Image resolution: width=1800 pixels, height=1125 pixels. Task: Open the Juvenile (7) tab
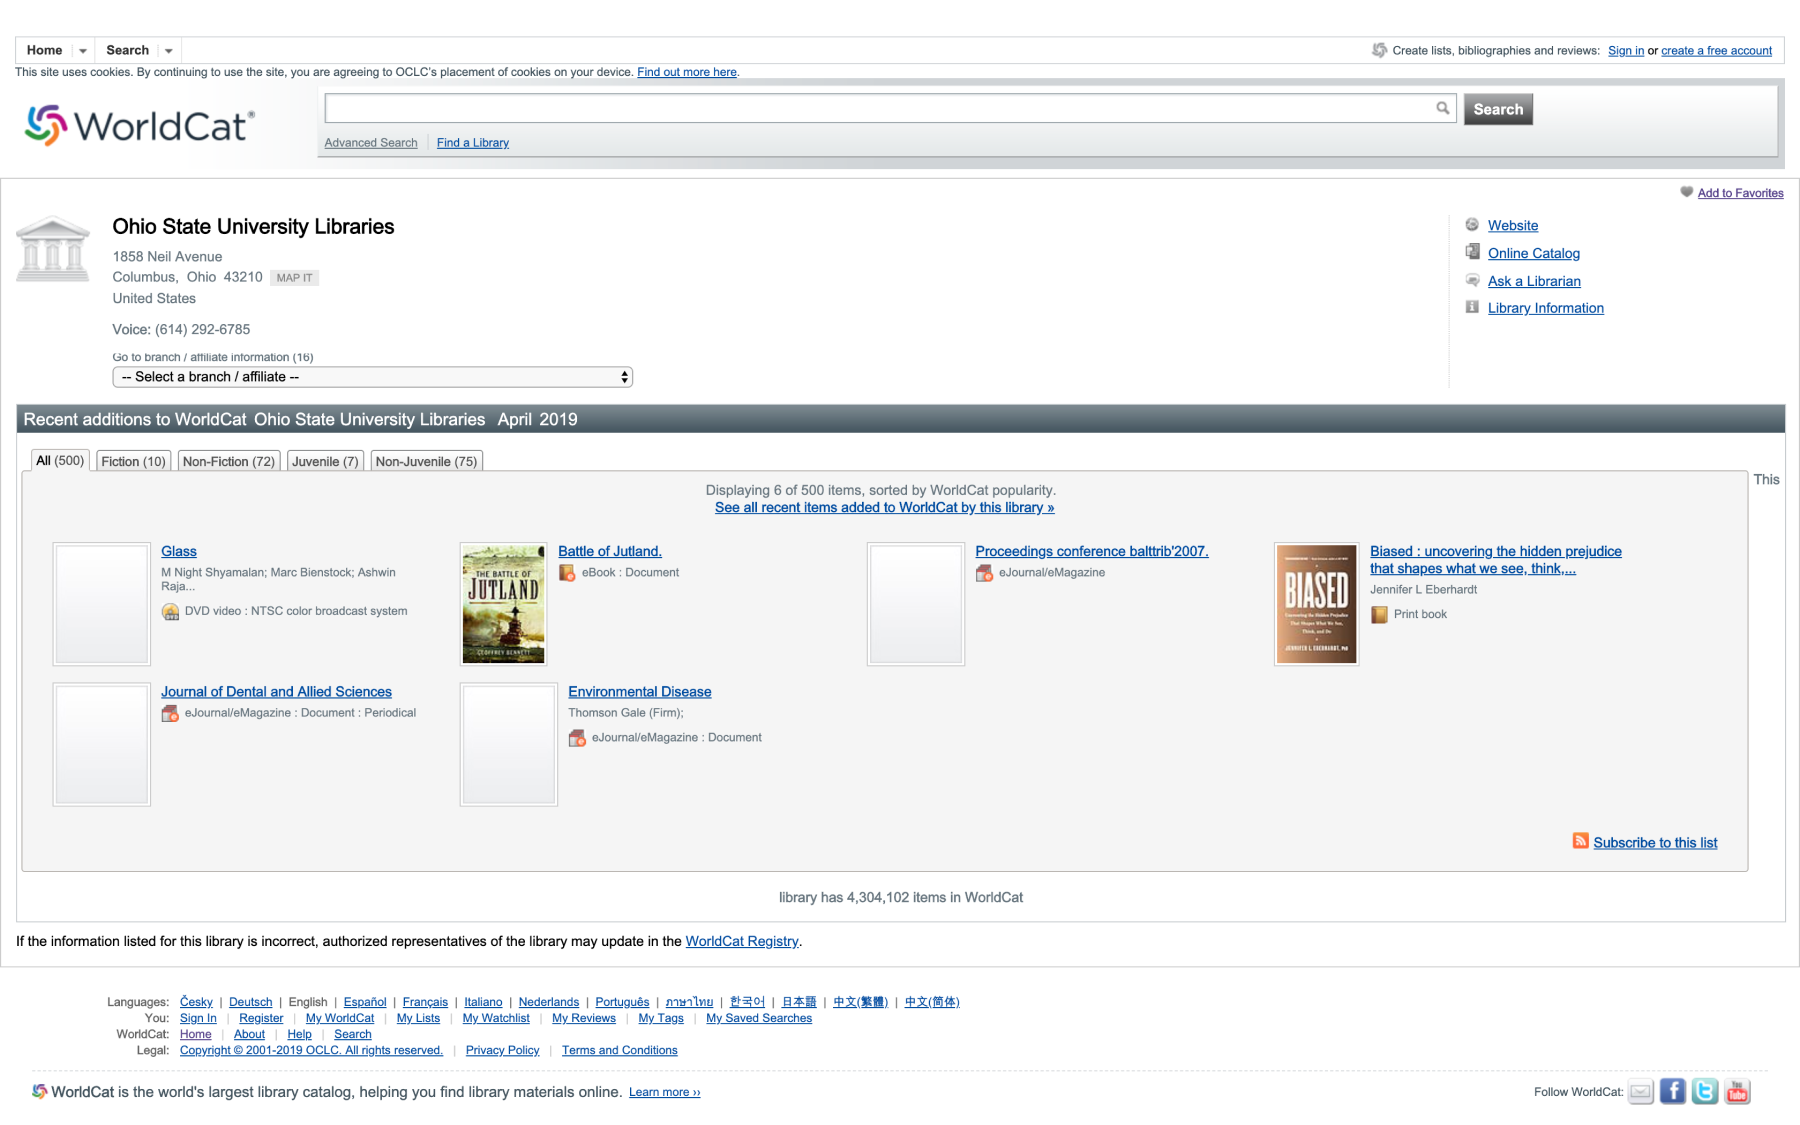[325, 461]
